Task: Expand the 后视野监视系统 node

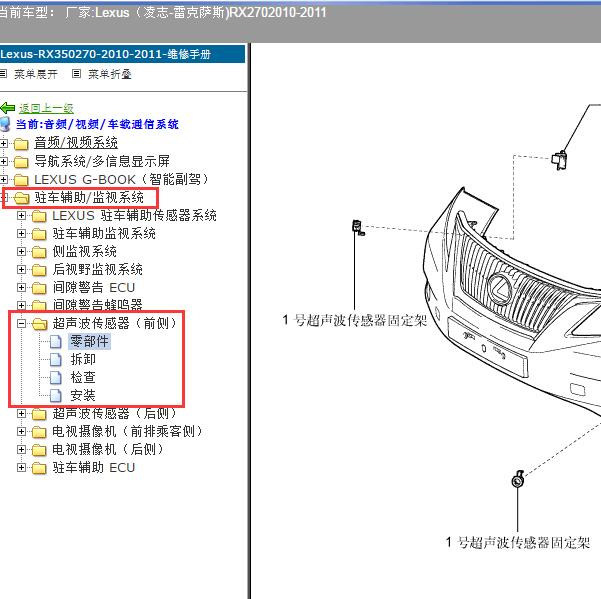Action: click(x=21, y=270)
